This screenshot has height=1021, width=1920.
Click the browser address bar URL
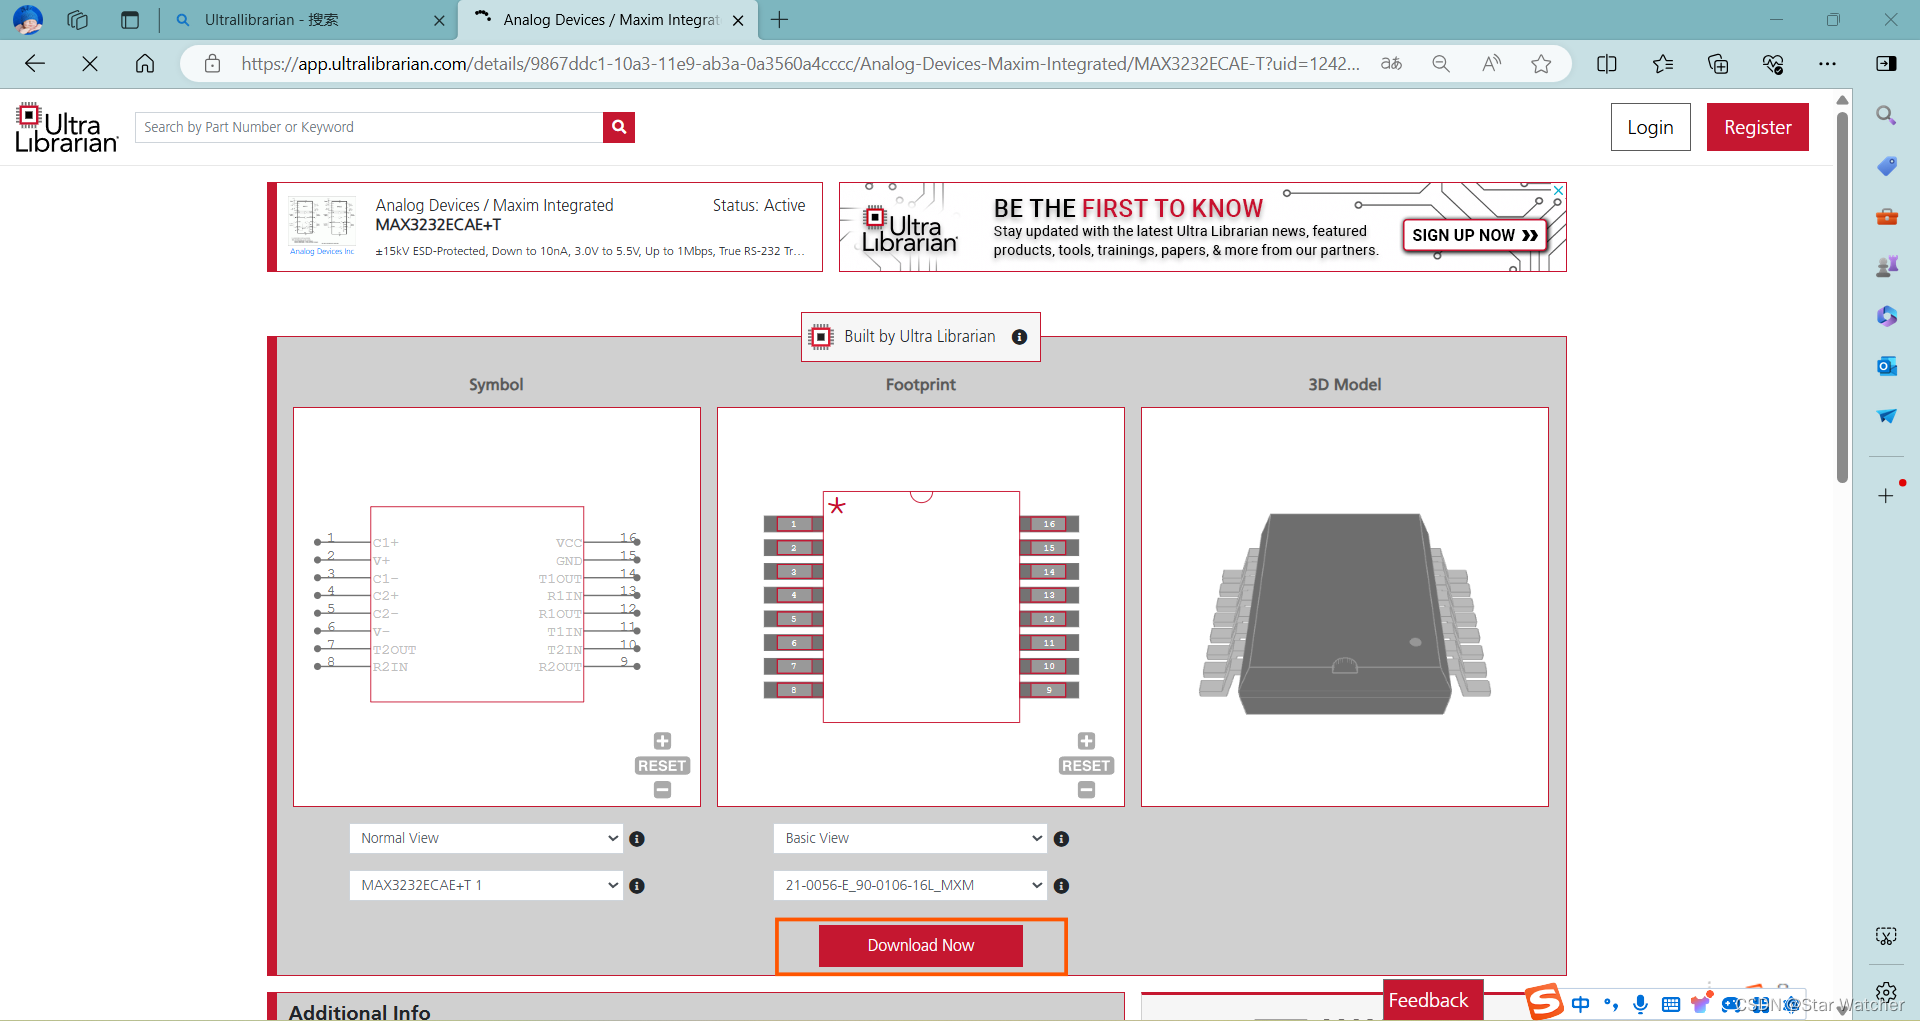pyautogui.click(x=800, y=64)
